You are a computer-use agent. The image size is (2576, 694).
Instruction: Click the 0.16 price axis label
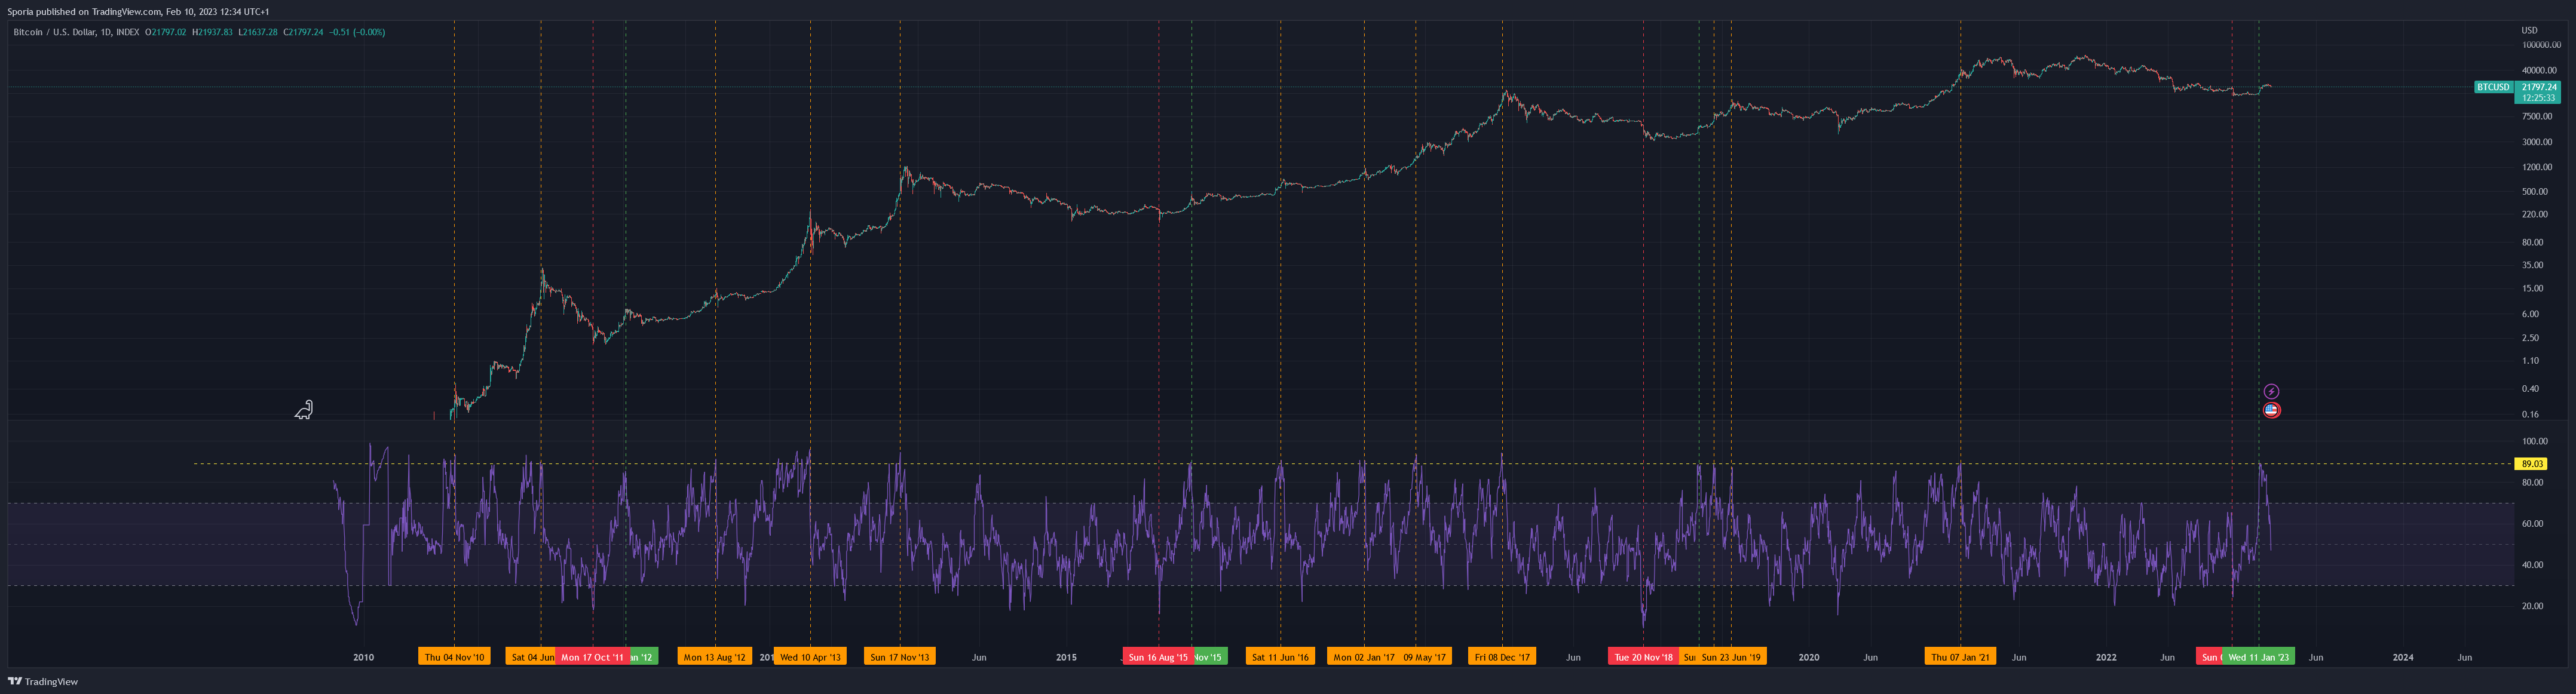pos(2530,414)
